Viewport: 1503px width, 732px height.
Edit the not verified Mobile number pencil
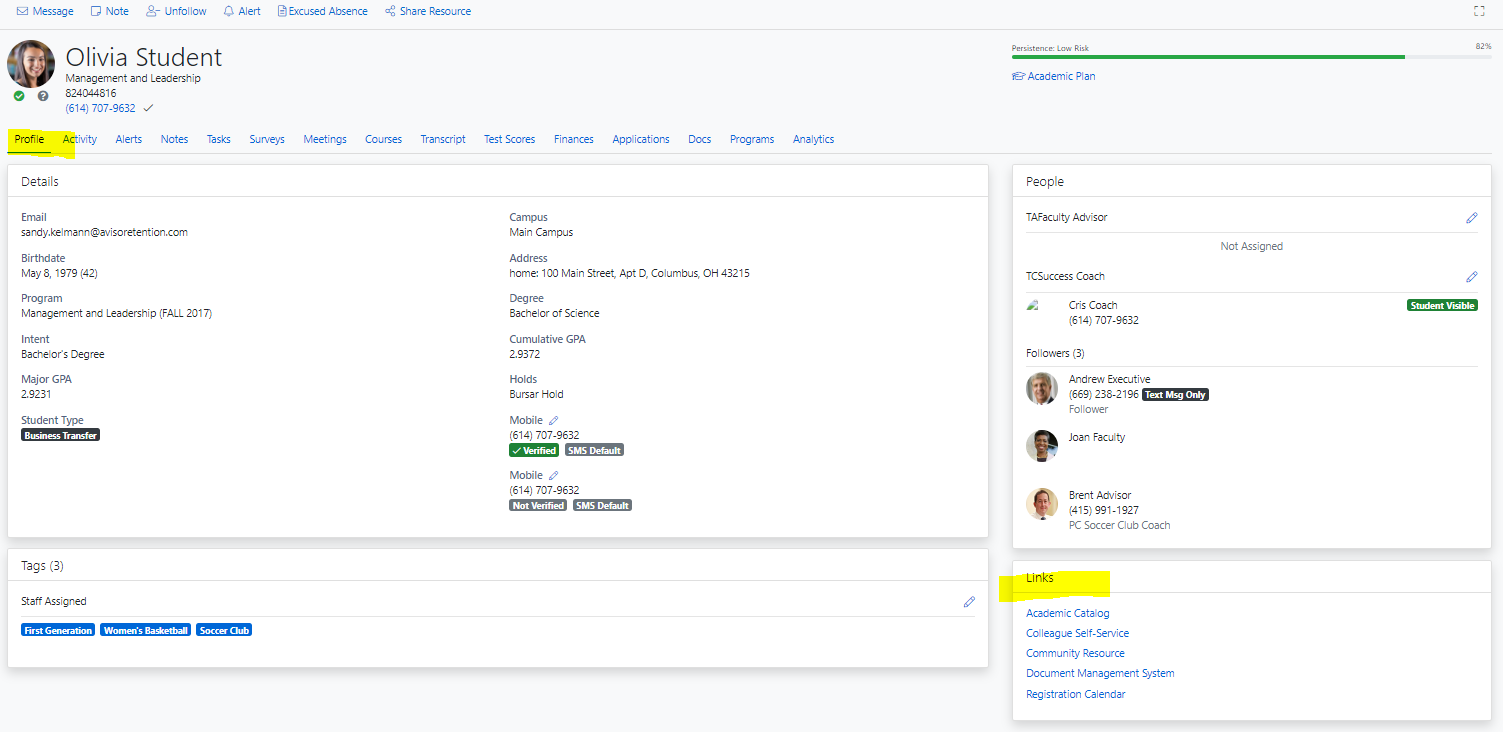point(554,475)
